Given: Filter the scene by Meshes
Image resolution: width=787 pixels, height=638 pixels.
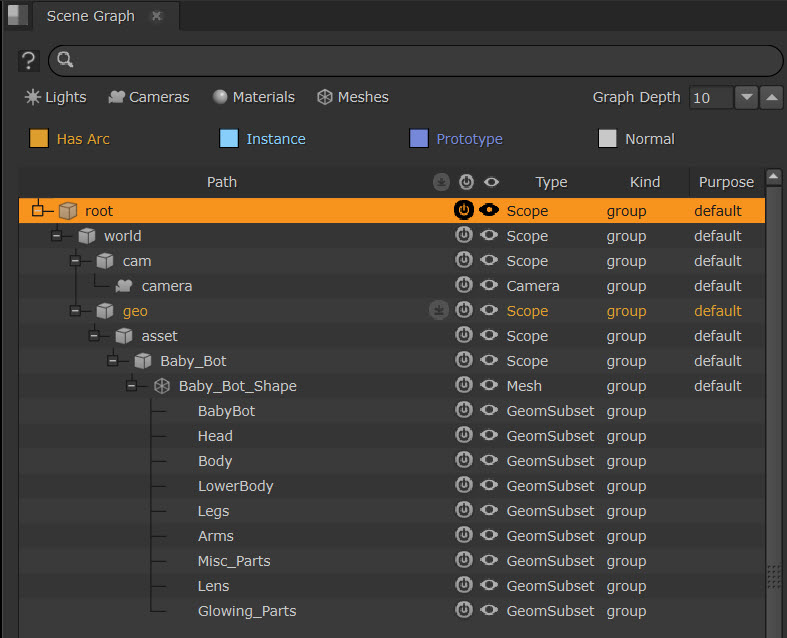Looking at the screenshot, I should tap(353, 97).
